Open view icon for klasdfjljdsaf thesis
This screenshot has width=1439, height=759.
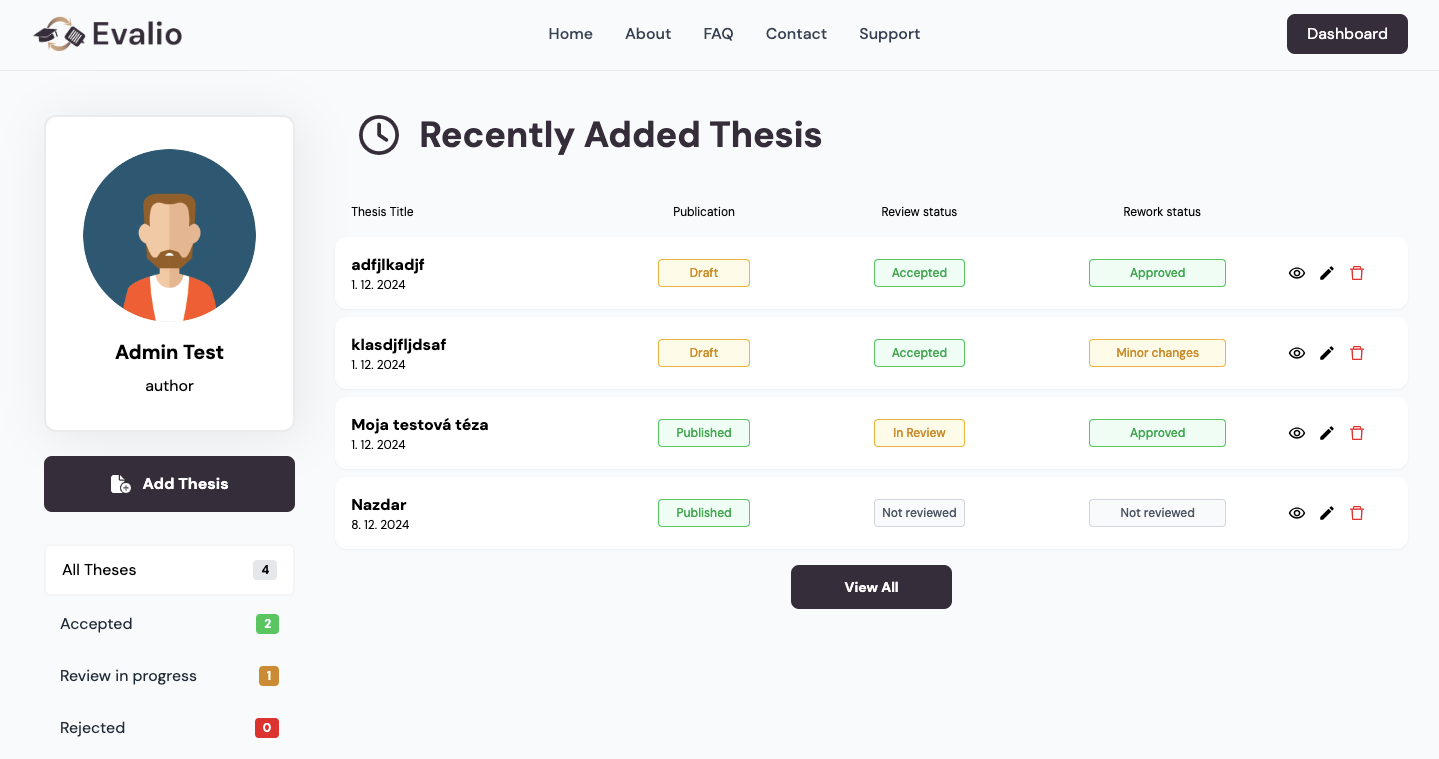1297,353
